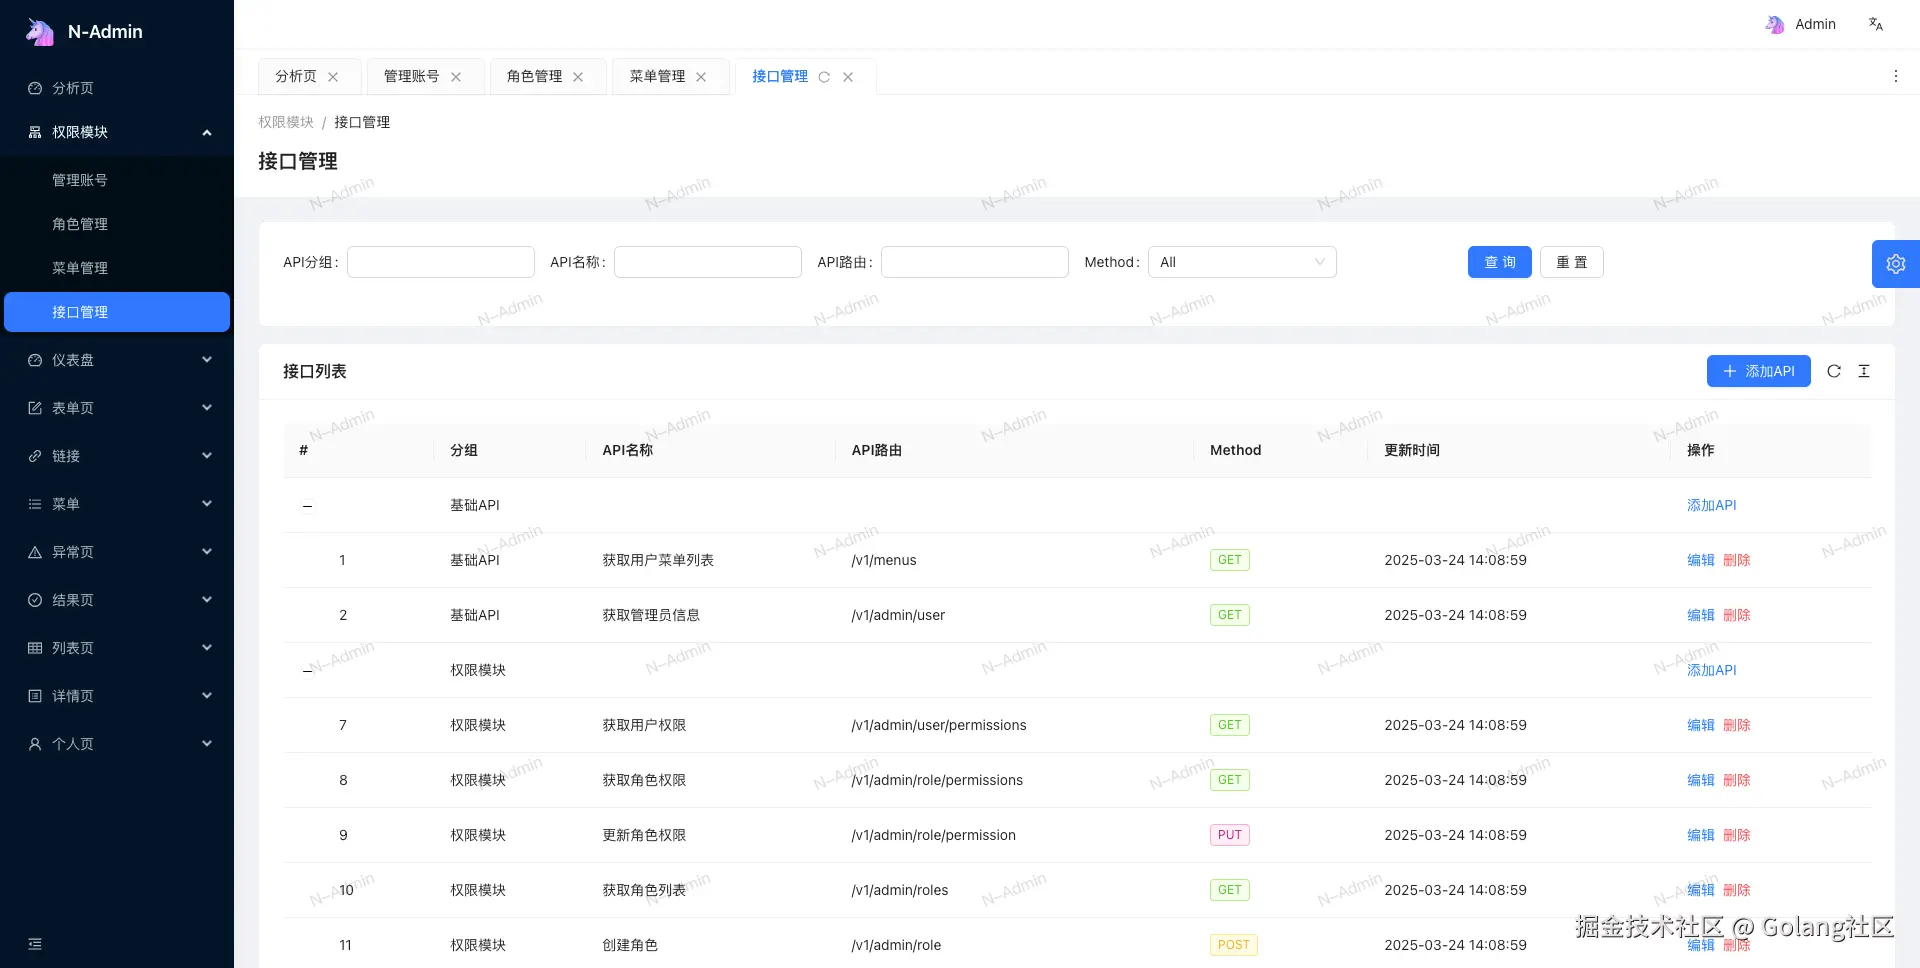The width and height of the screenshot is (1920, 968).
Task: Open the three-dot menu right of tabs
Action: (x=1896, y=76)
